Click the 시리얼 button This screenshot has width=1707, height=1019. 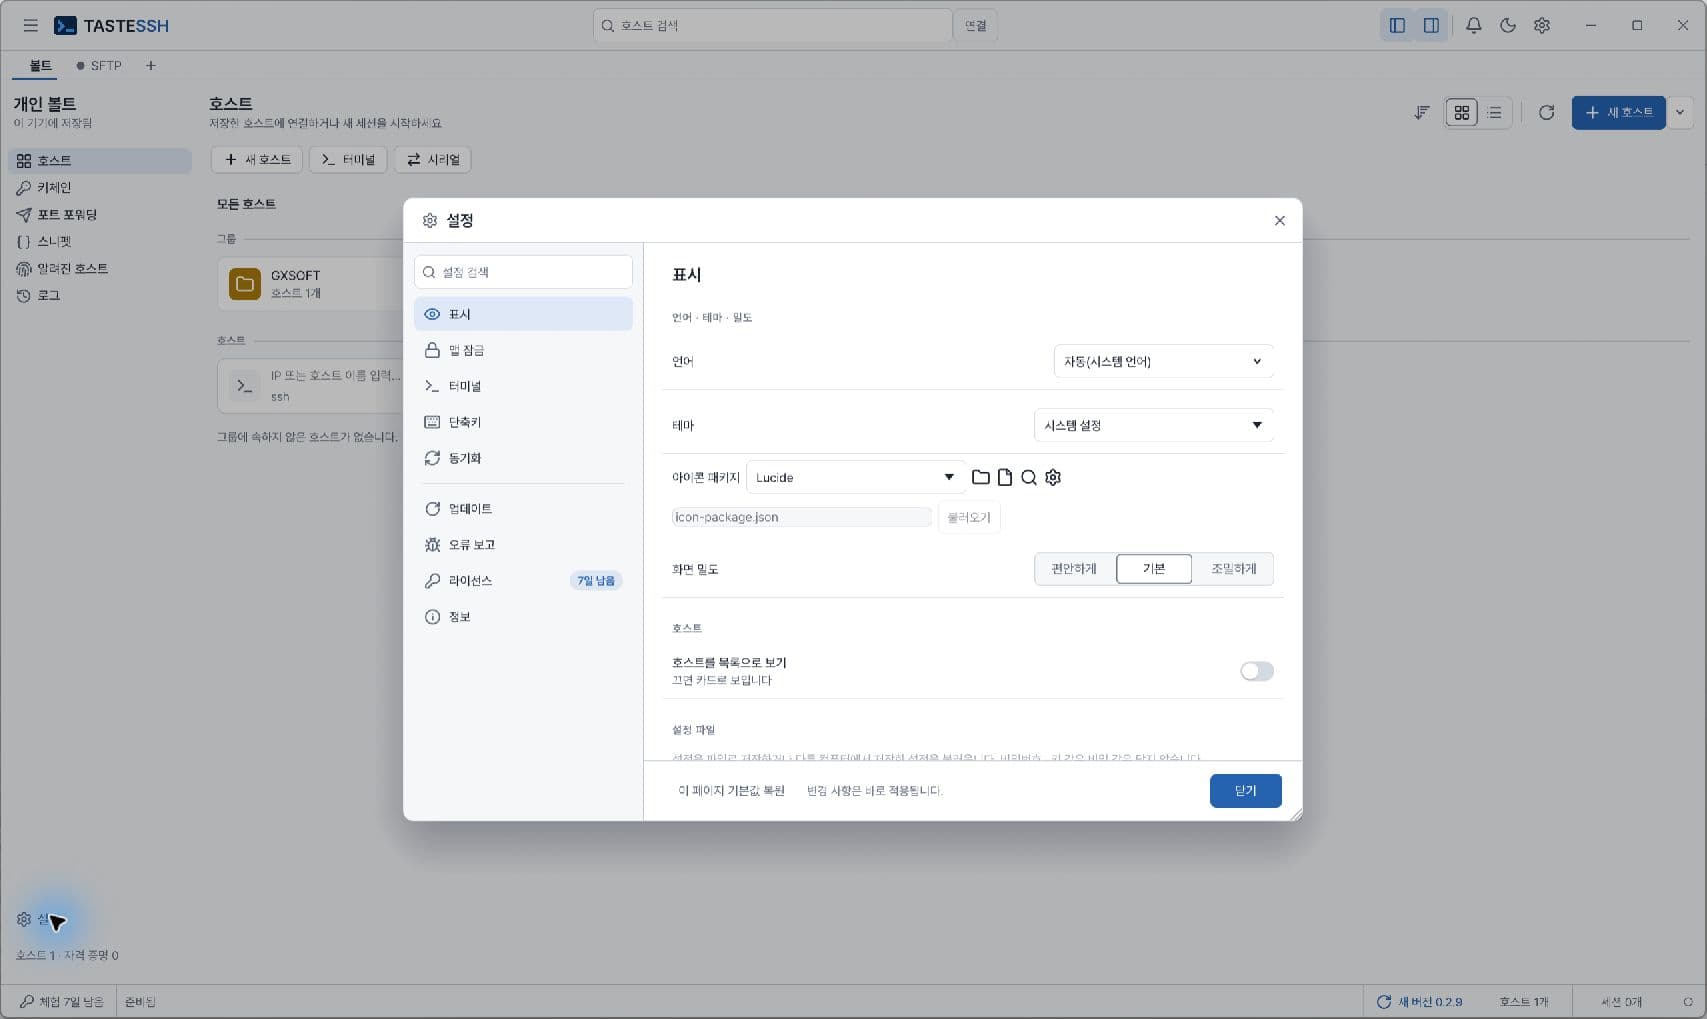click(x=433, y=159)
